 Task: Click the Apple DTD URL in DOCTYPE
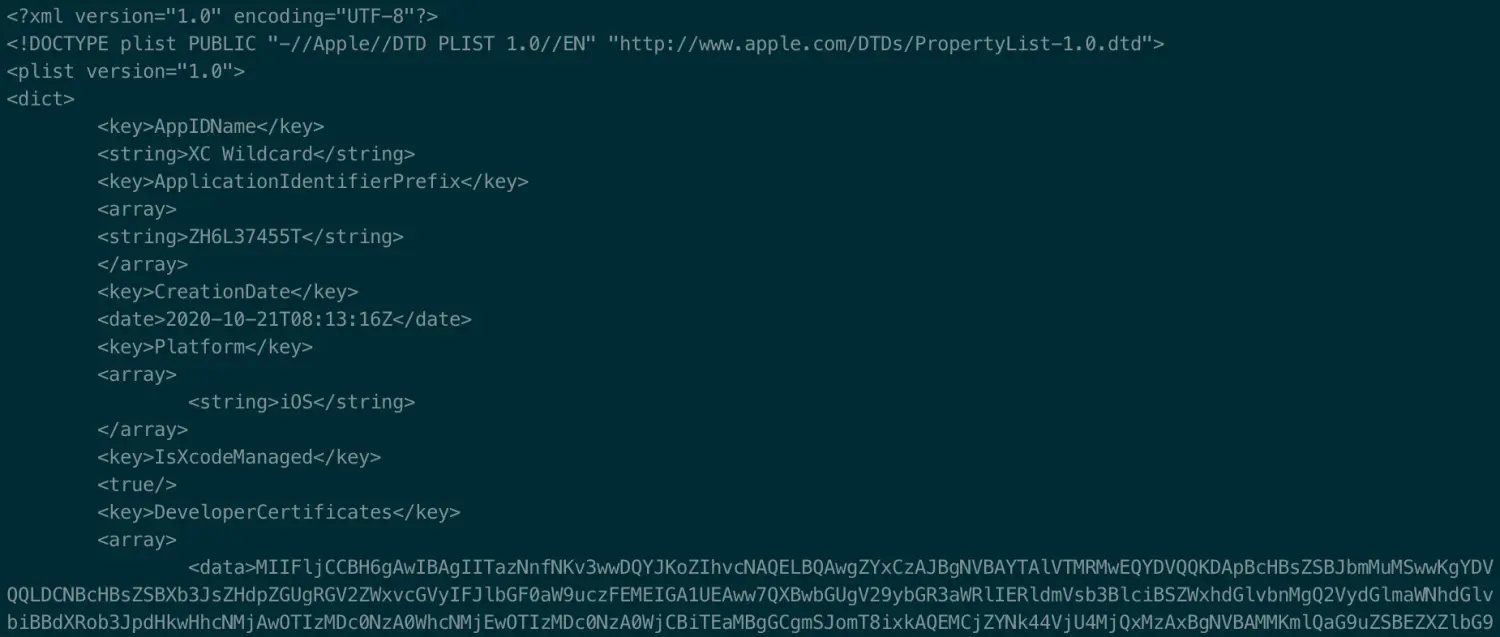tap(886, 44)
